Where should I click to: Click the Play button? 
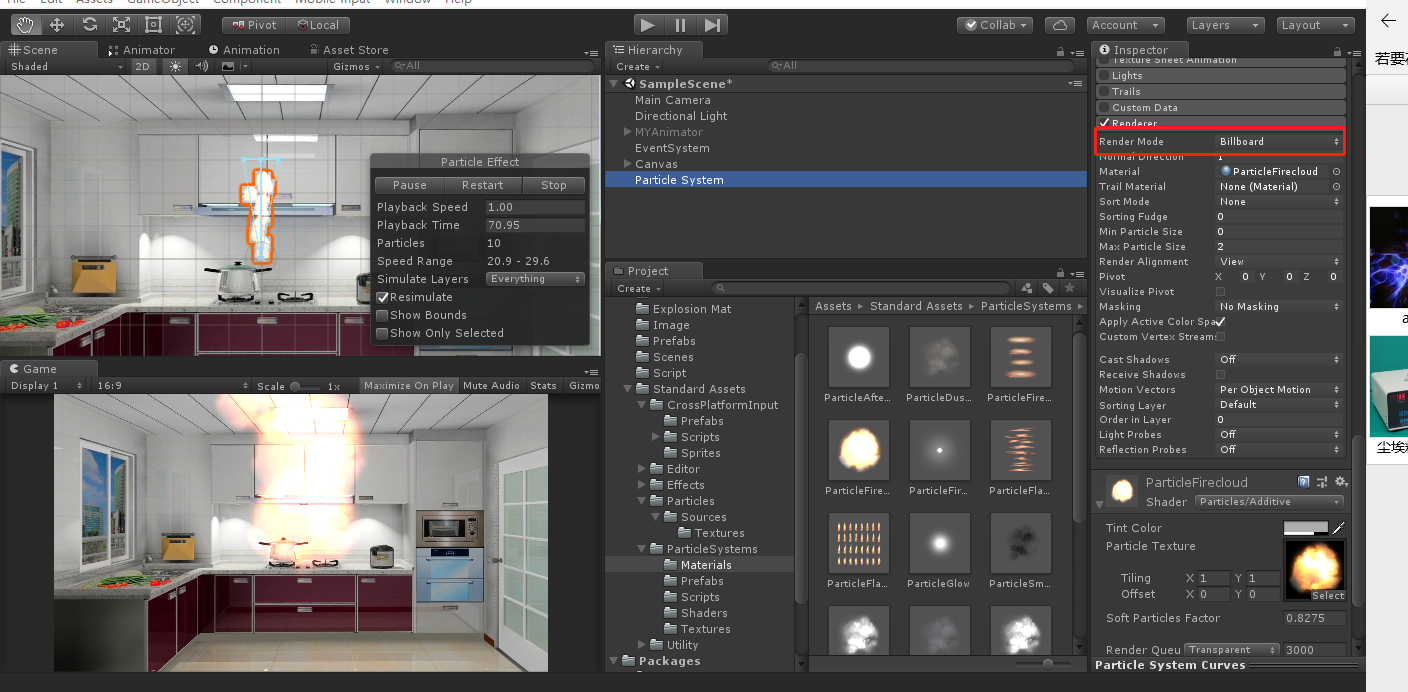(648, 25)
